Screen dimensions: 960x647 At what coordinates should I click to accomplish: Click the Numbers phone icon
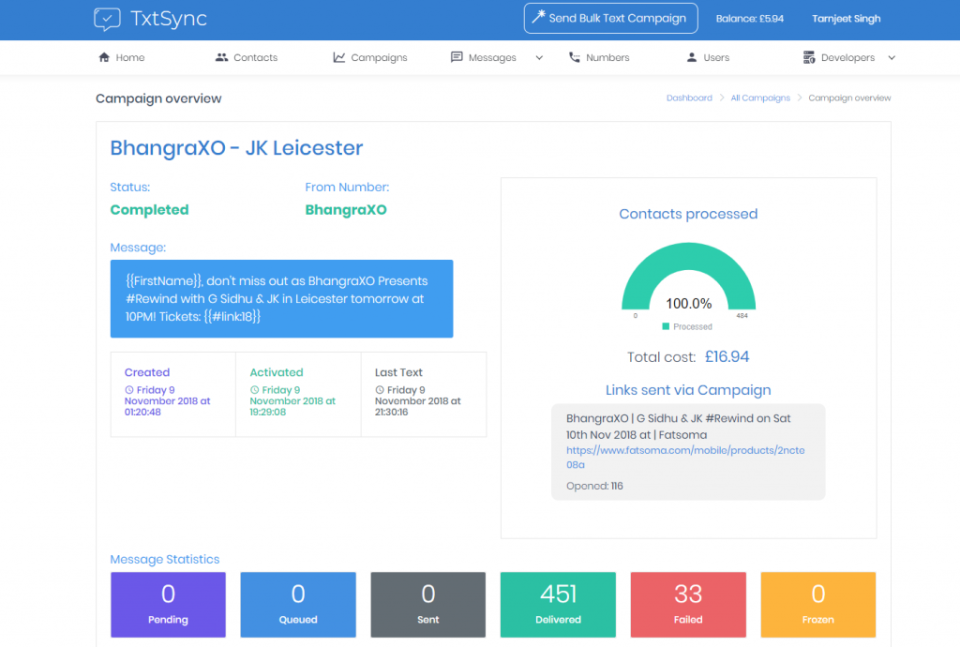point(574,57)
